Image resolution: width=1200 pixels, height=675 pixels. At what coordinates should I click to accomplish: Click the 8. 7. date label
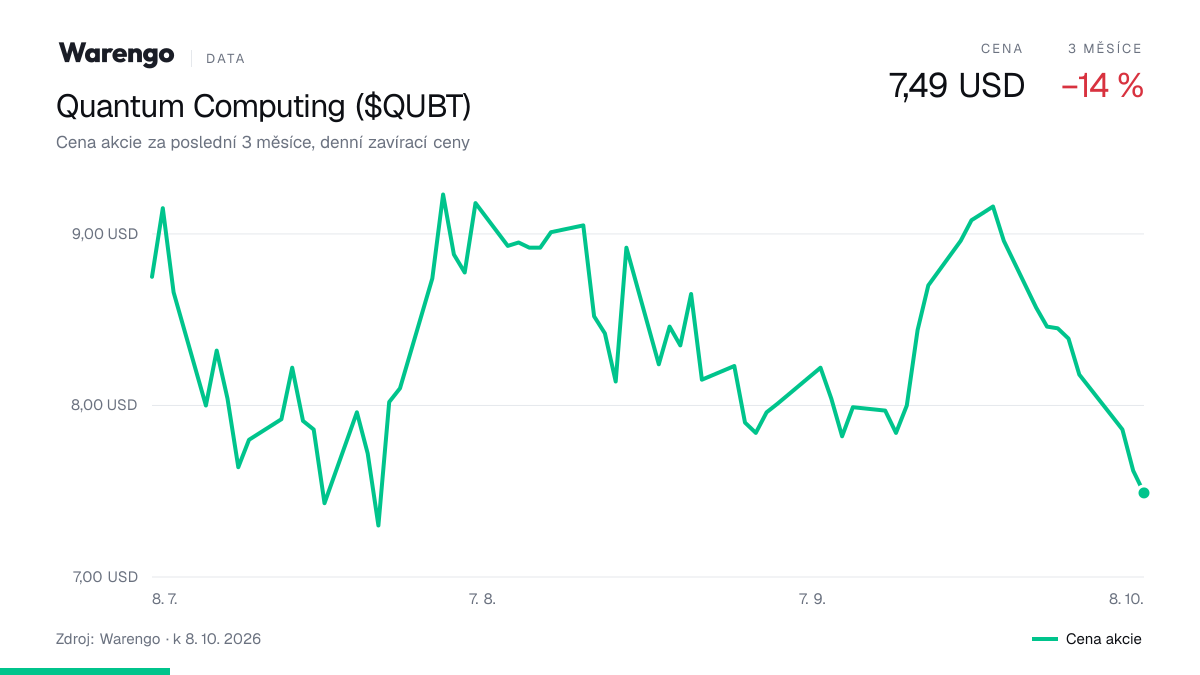click(165, 599)
